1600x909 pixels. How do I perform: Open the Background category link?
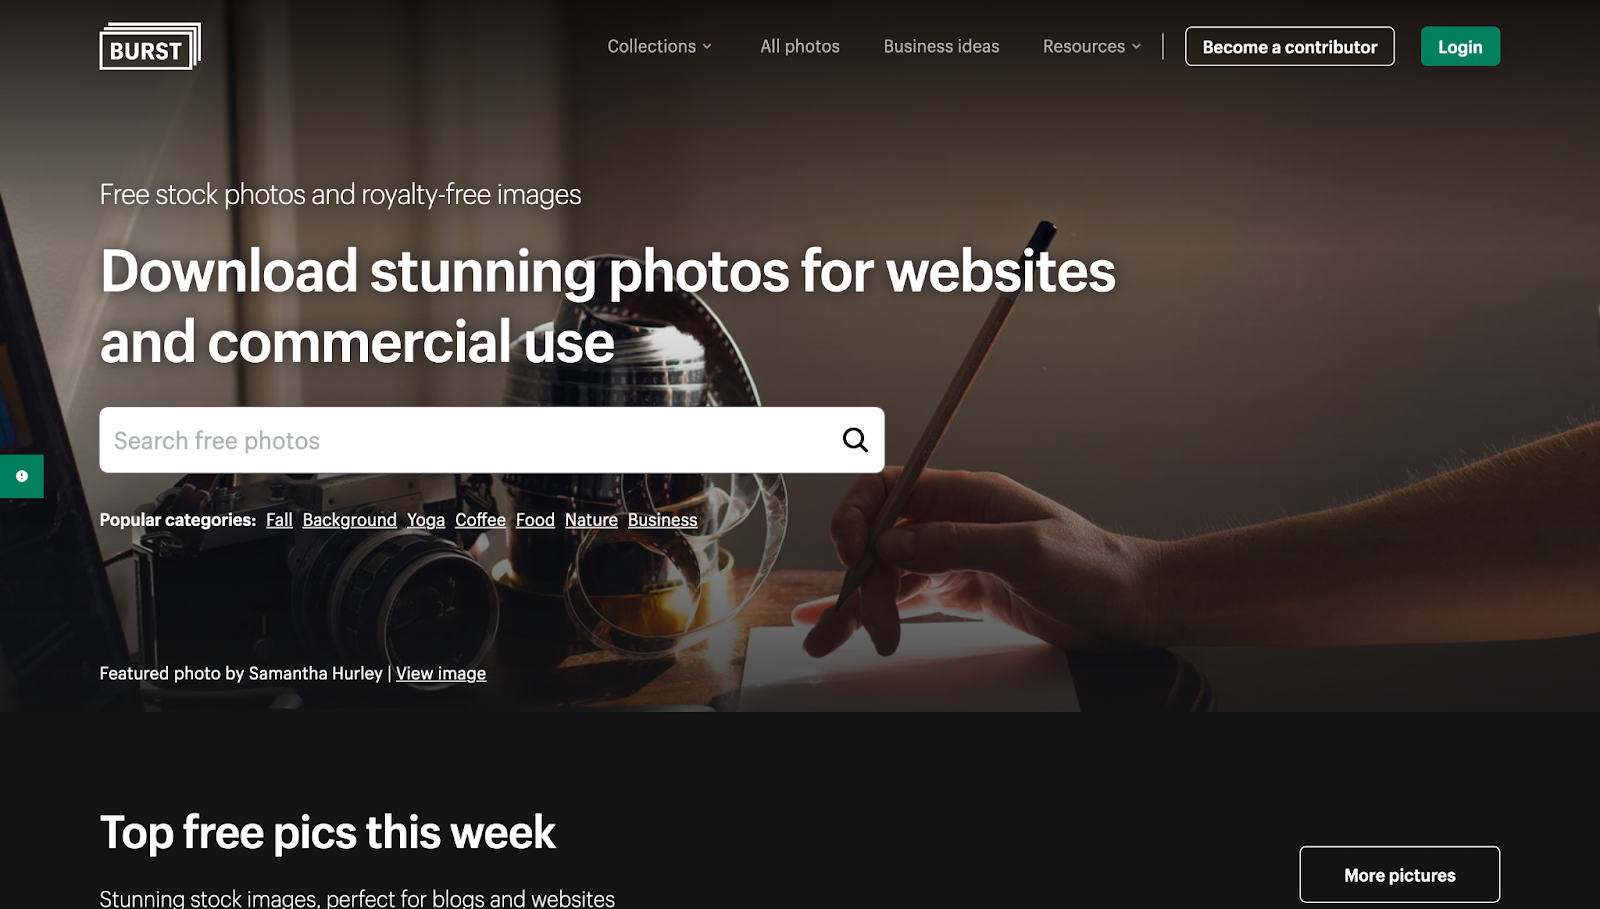pyautogui.click(x=350, y=520)
